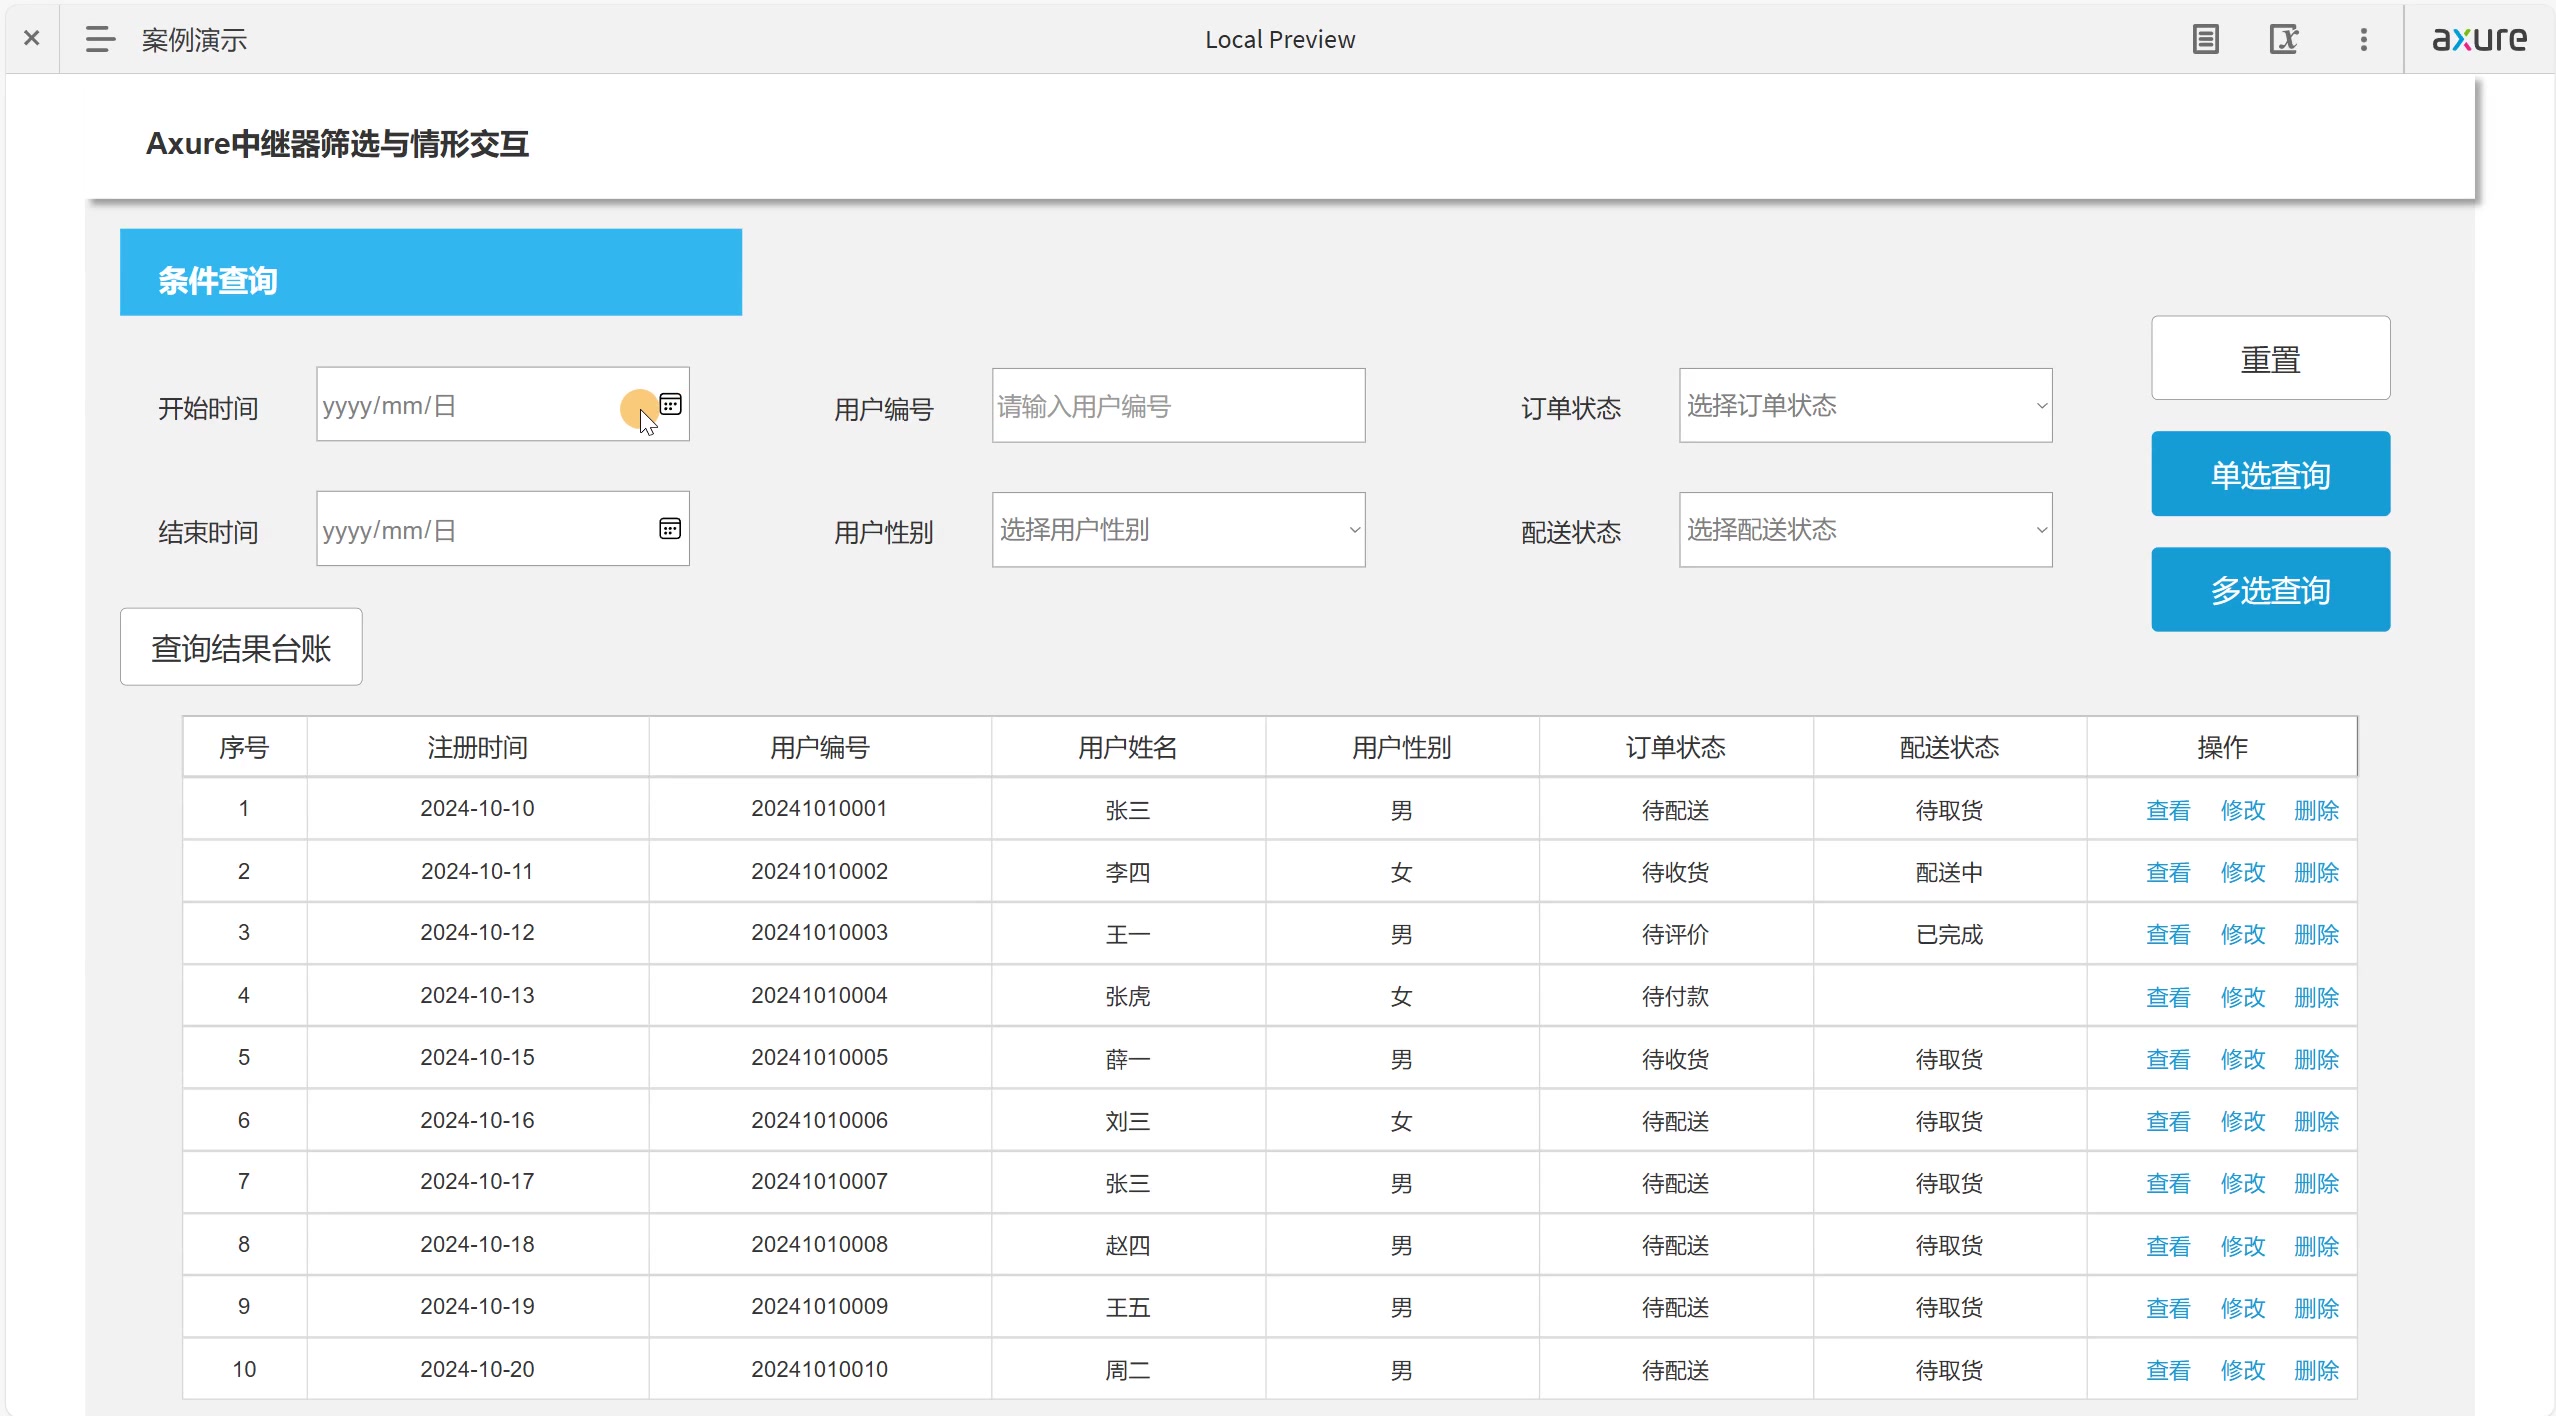Select the 查询结果台账 tab
This screenshot has width=2556, height=1416.
click(241, 647)
